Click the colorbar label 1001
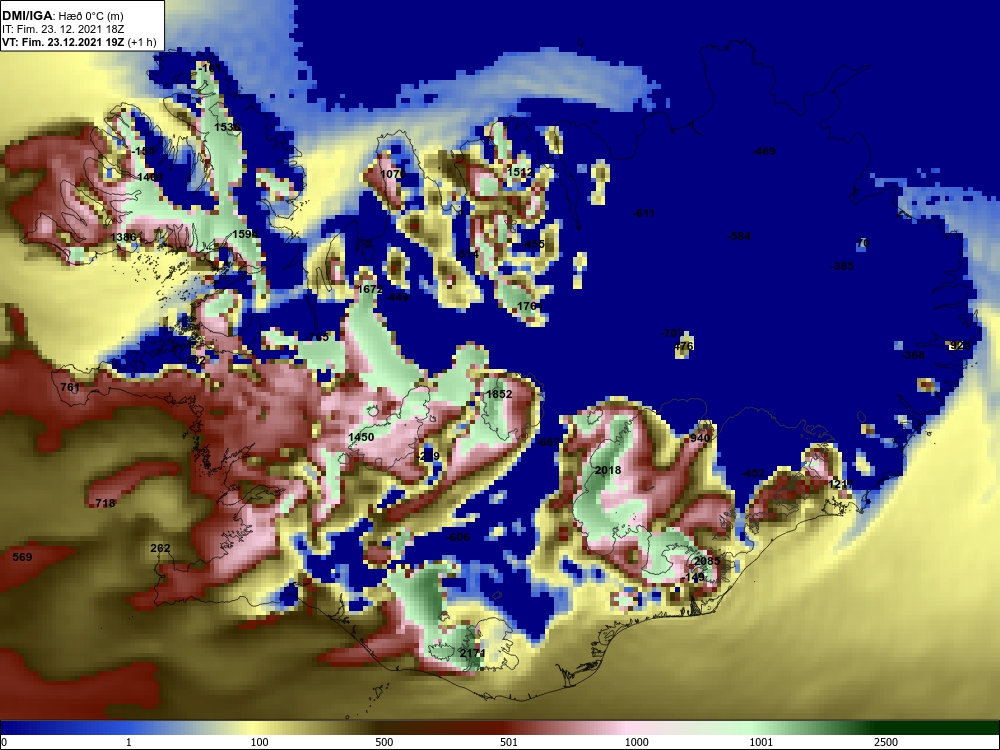1000x750 pixels. (761, 742)
